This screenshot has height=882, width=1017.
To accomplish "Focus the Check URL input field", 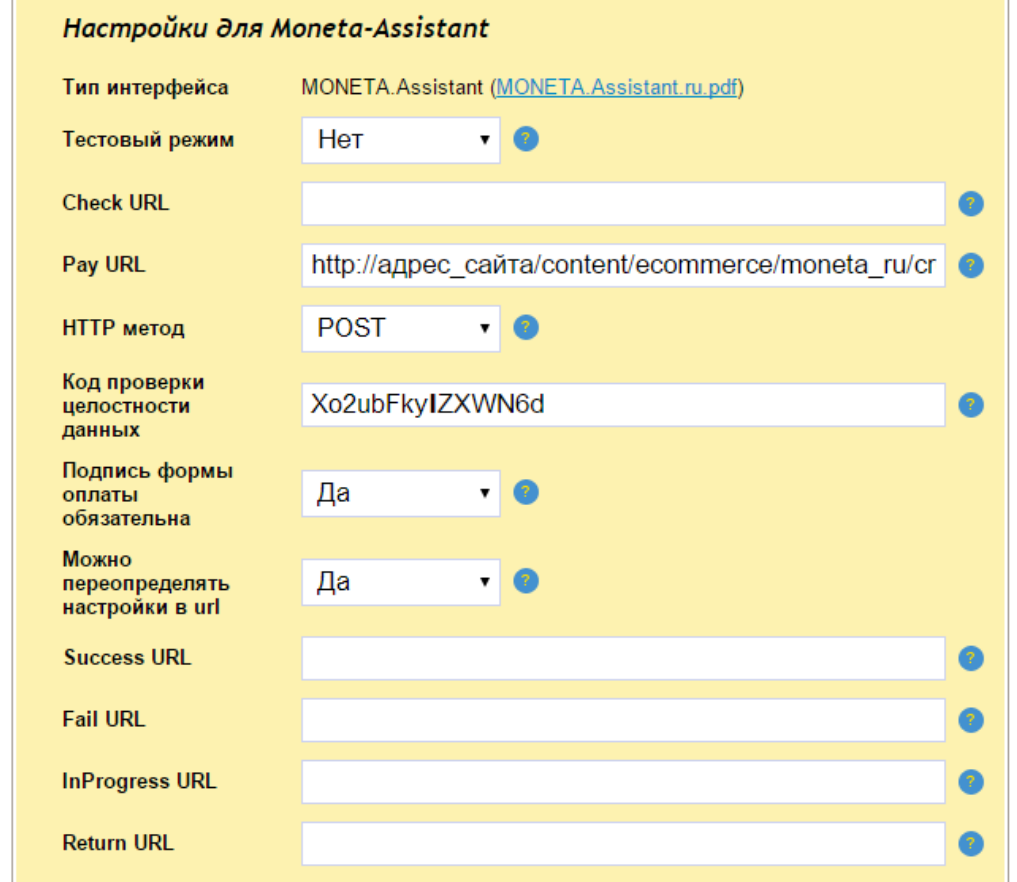I will pyautogui.click(x=623, y=204).
